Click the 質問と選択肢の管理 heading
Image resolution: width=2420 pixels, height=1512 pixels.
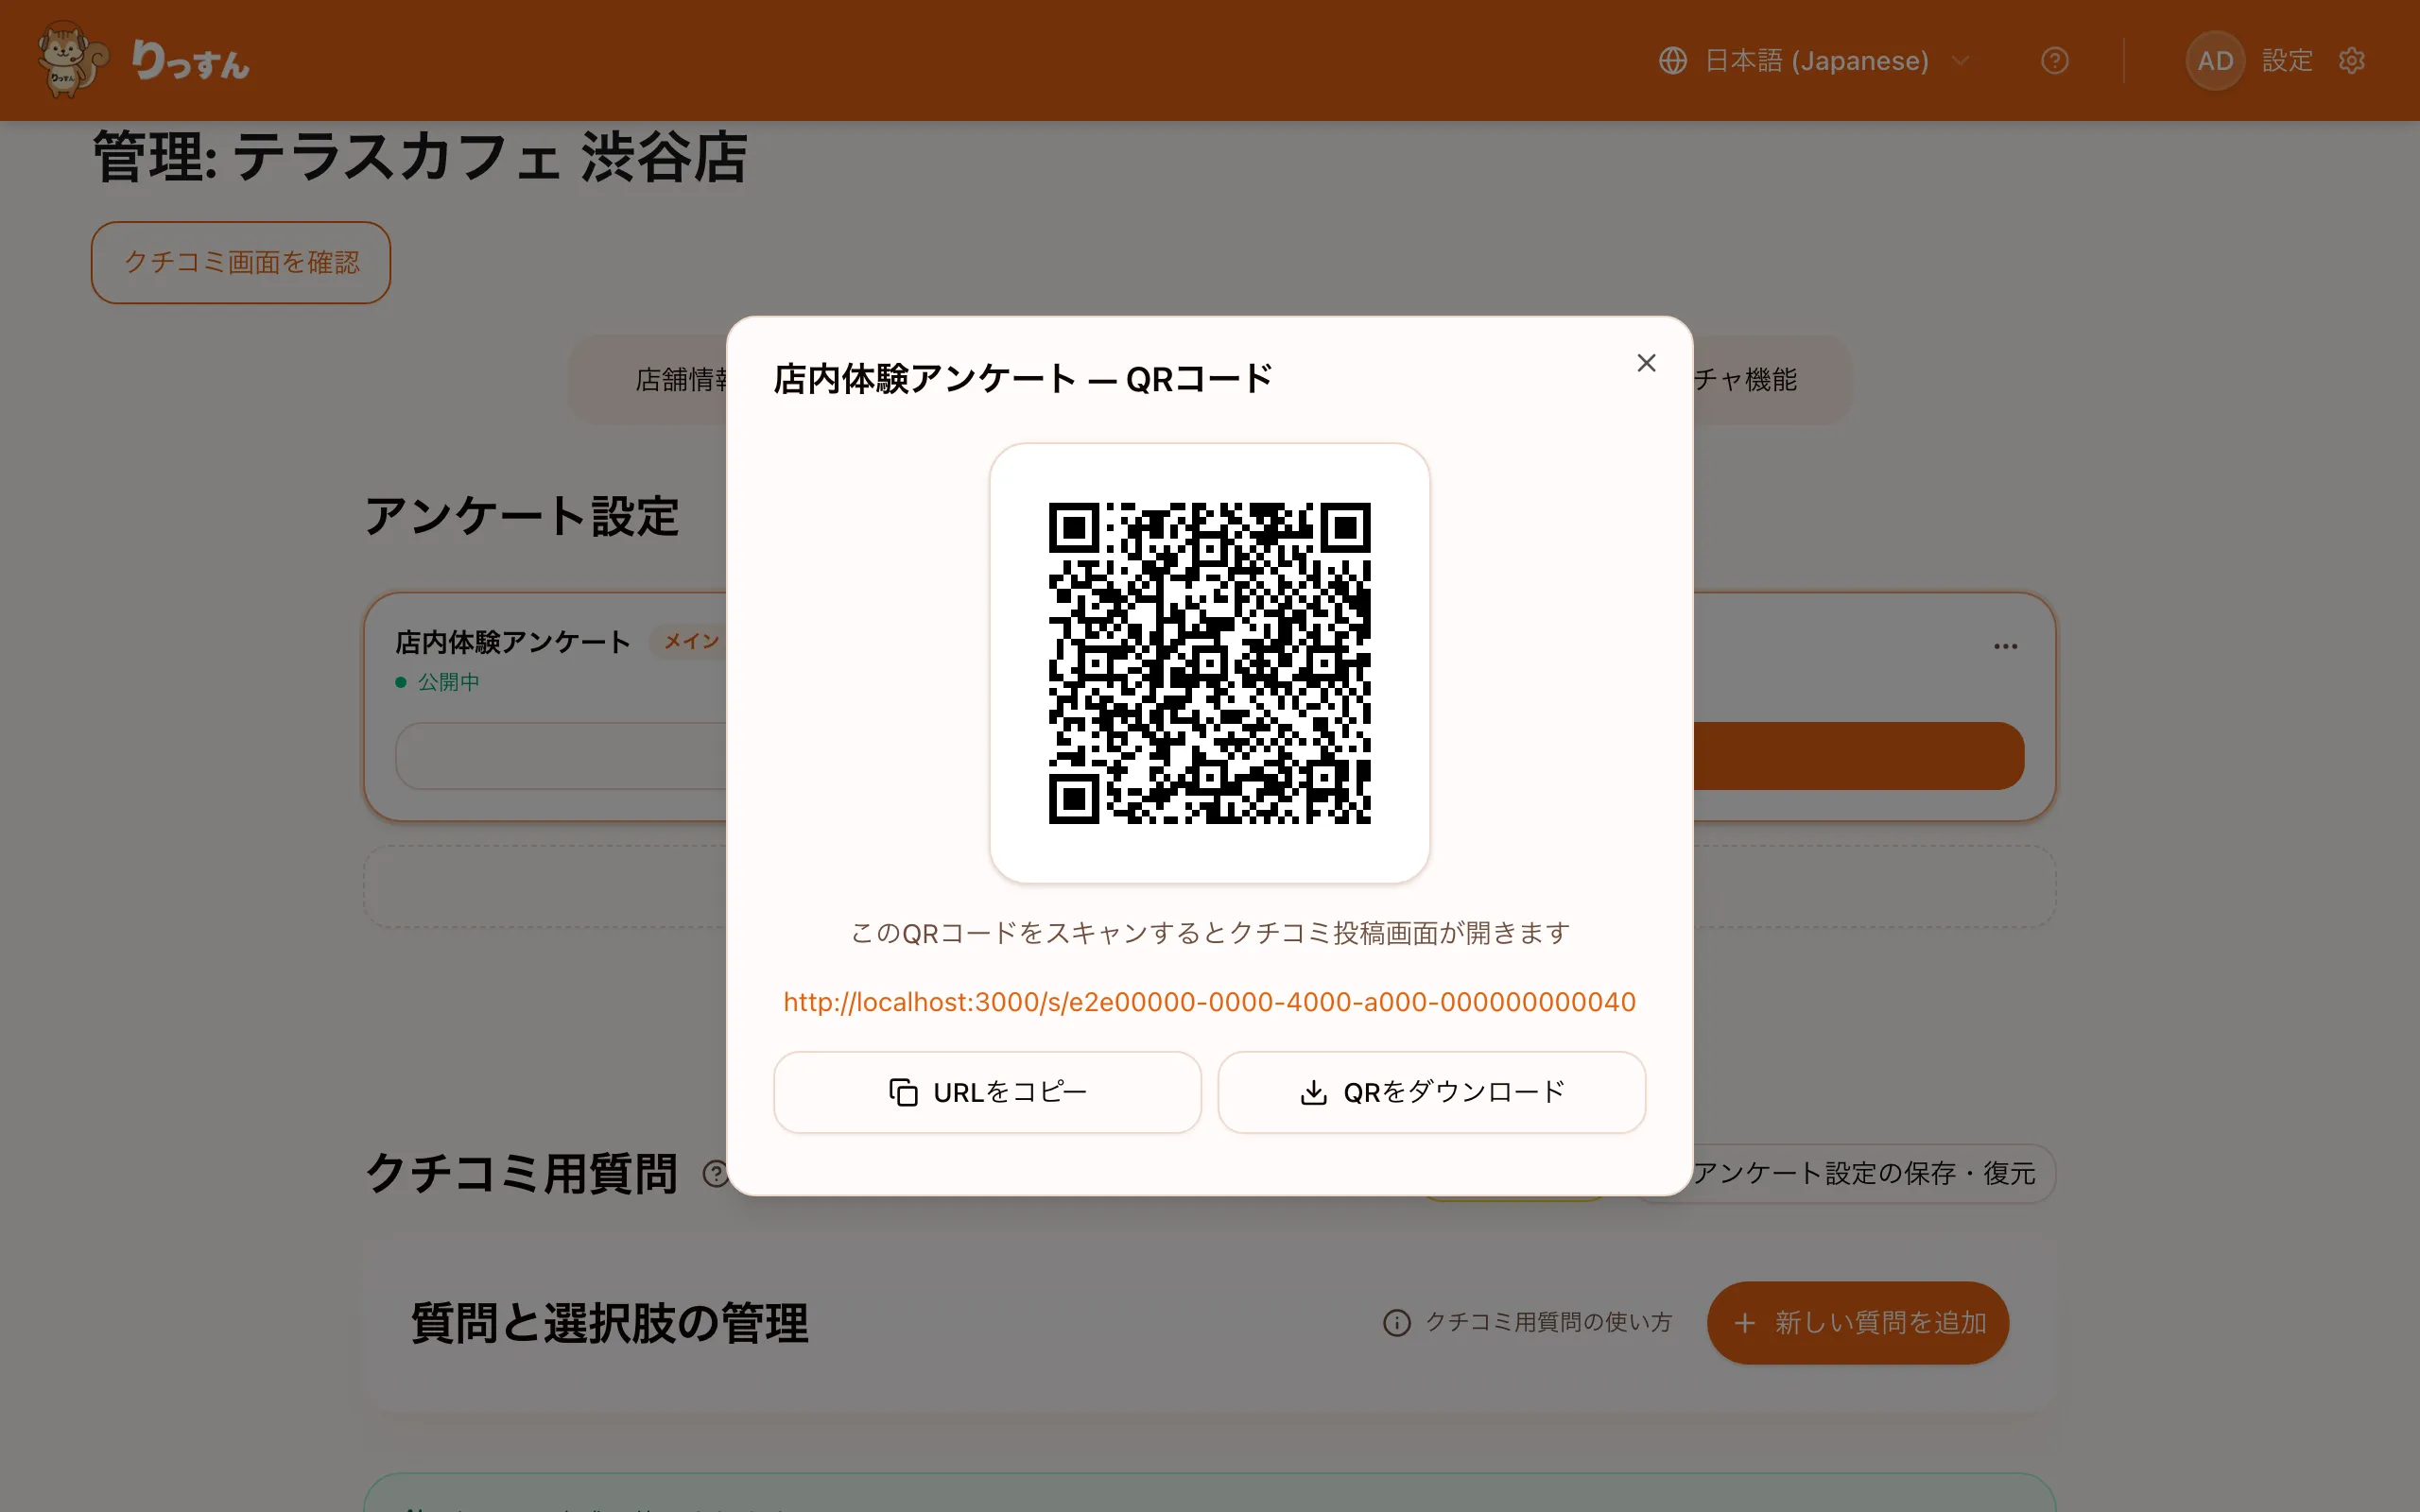point(609,1322)
